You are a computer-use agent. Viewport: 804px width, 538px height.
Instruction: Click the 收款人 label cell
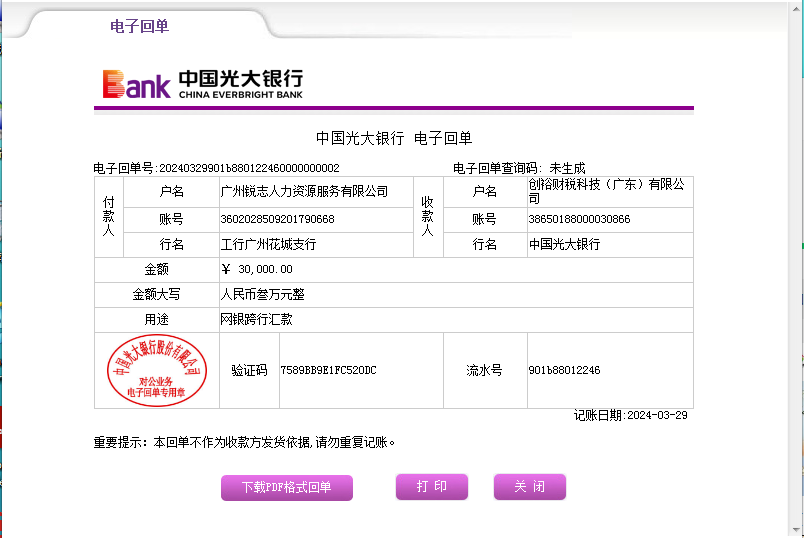pyautogui.click(x=428, y=217)
